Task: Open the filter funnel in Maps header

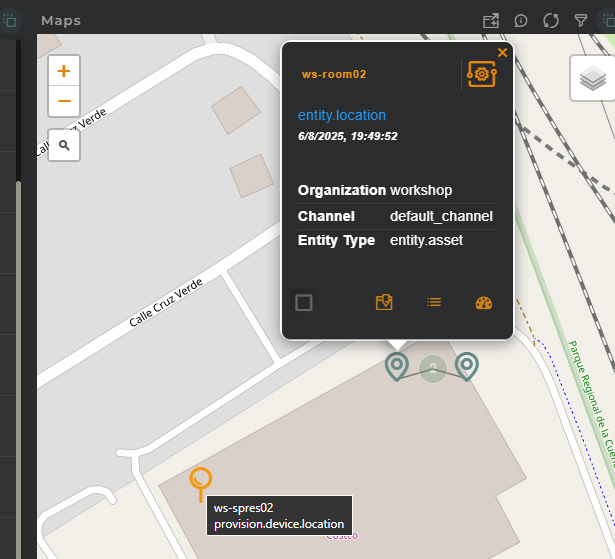Action: 581,20
